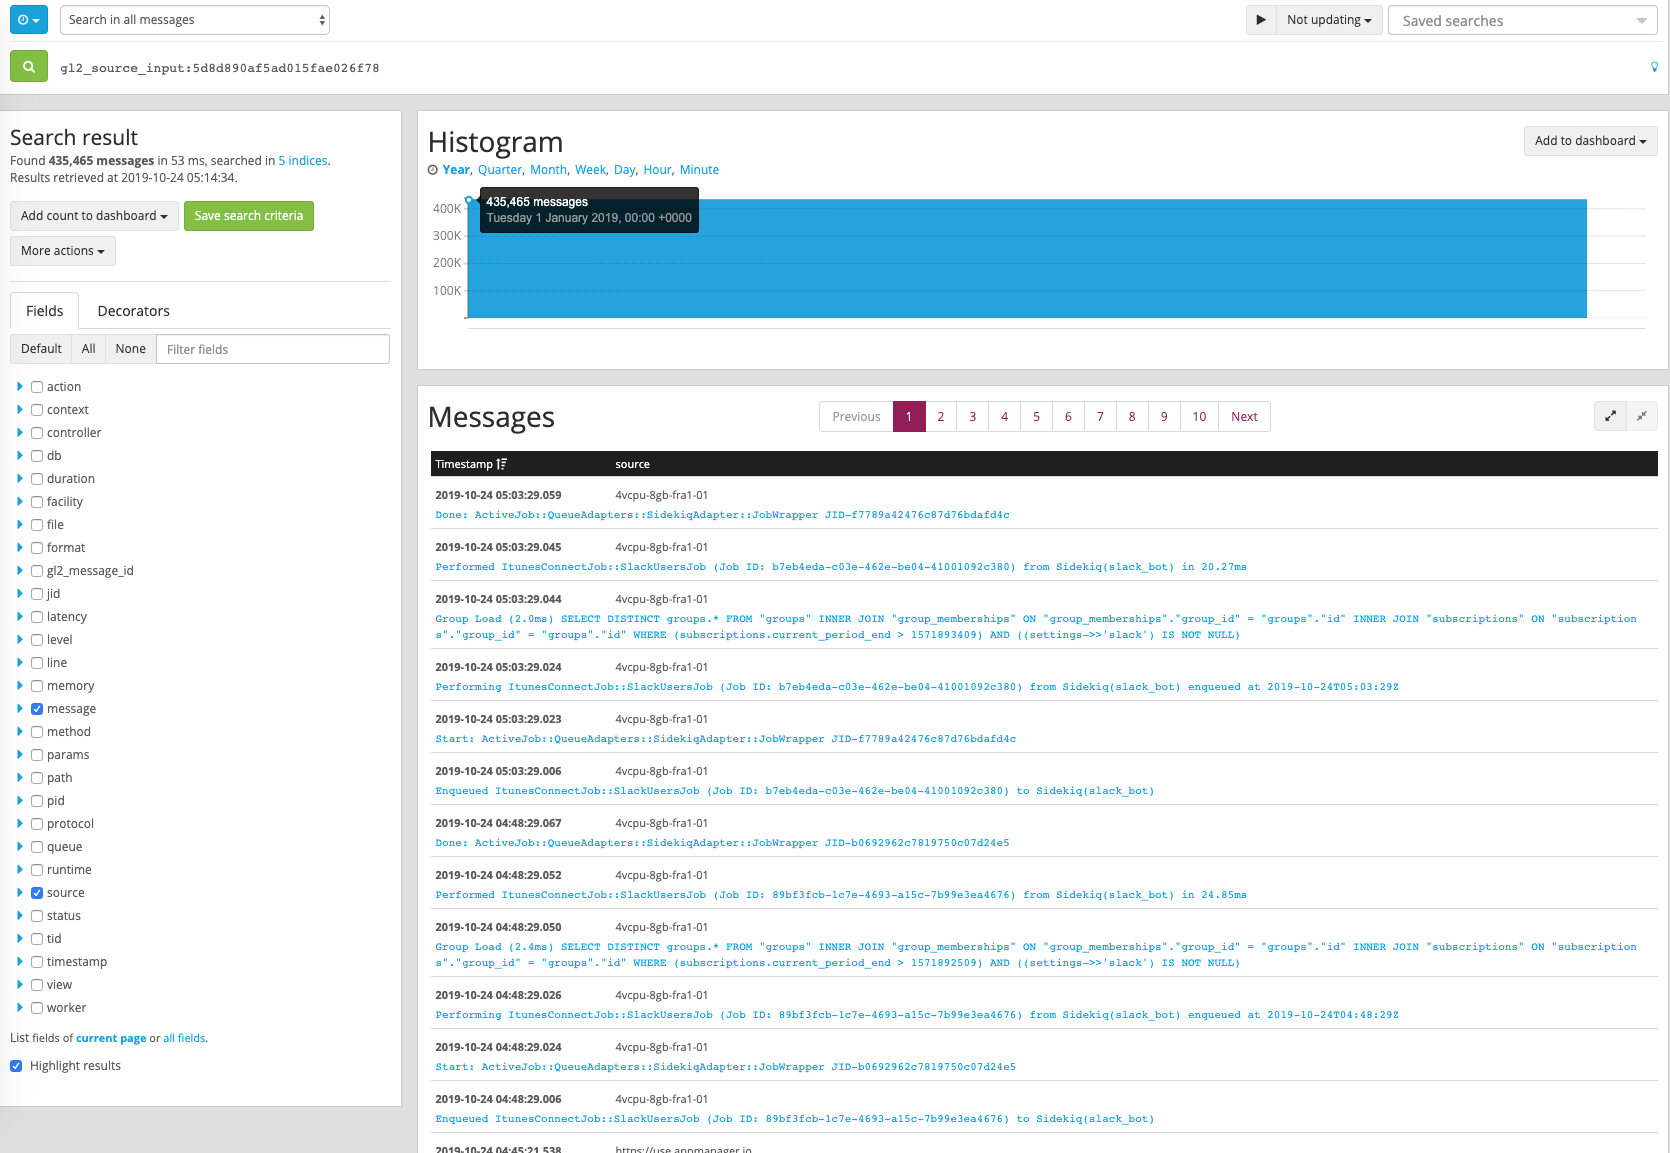Expand the action field details arrow
Viewport: 1670px width, 1153px height.
click(x=21, y=386)
